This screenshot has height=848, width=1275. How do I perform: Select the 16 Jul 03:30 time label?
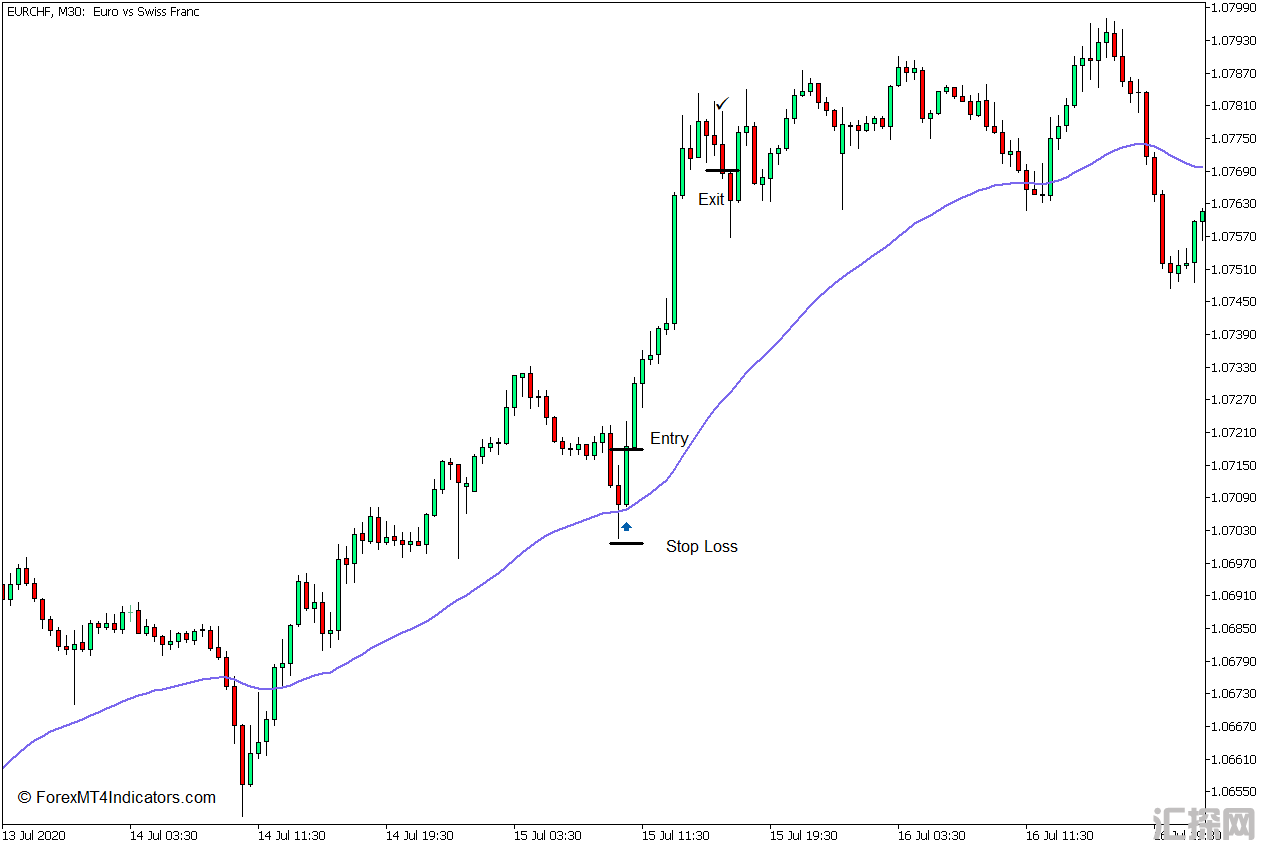pyautogui.click(x=931, y=835)
